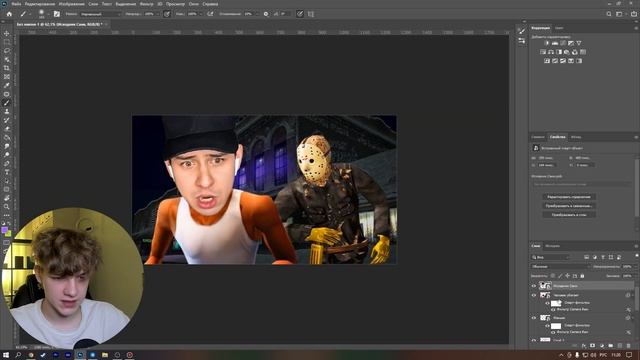This screenshot has height=360, width=640.
Task: Toggle Lock all padlock in Layers panel
Action: [x=582, y=276]
